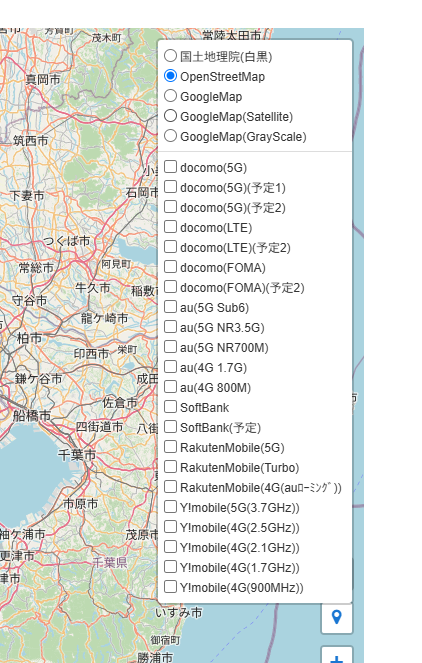Viewport: 422px width, 663px height.
Task: Check RakutenMobile(5G) overlay
Action: pyautogui.click(x=170, y=447)
